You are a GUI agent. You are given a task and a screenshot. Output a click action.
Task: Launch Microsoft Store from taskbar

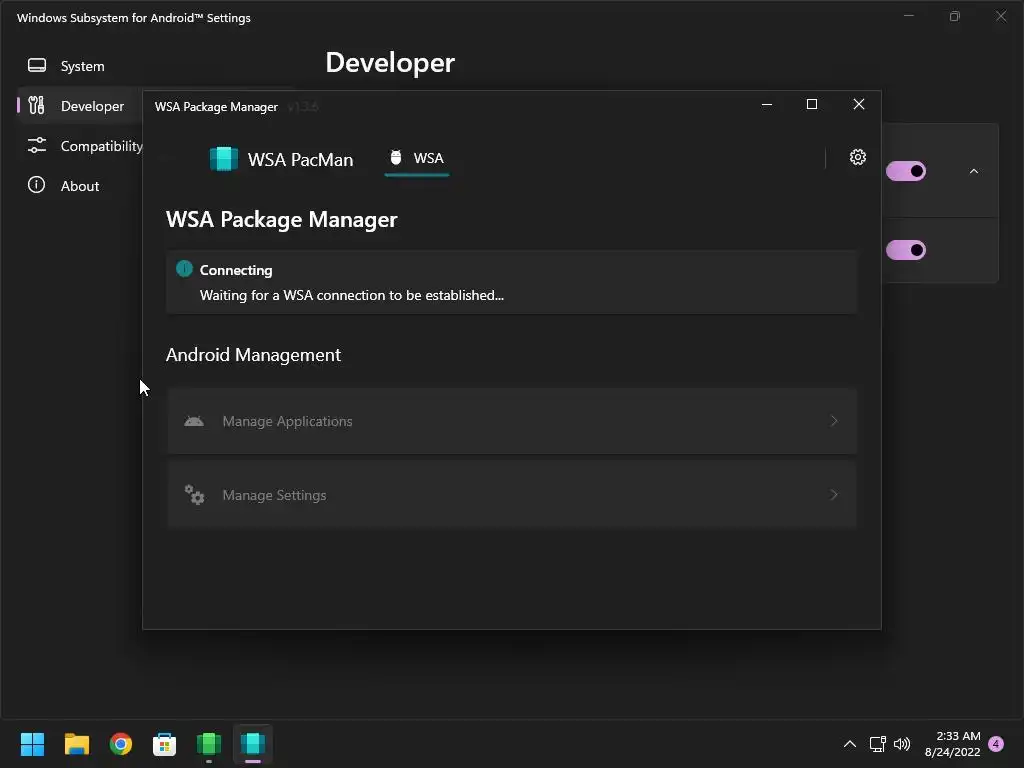(165, 744)
